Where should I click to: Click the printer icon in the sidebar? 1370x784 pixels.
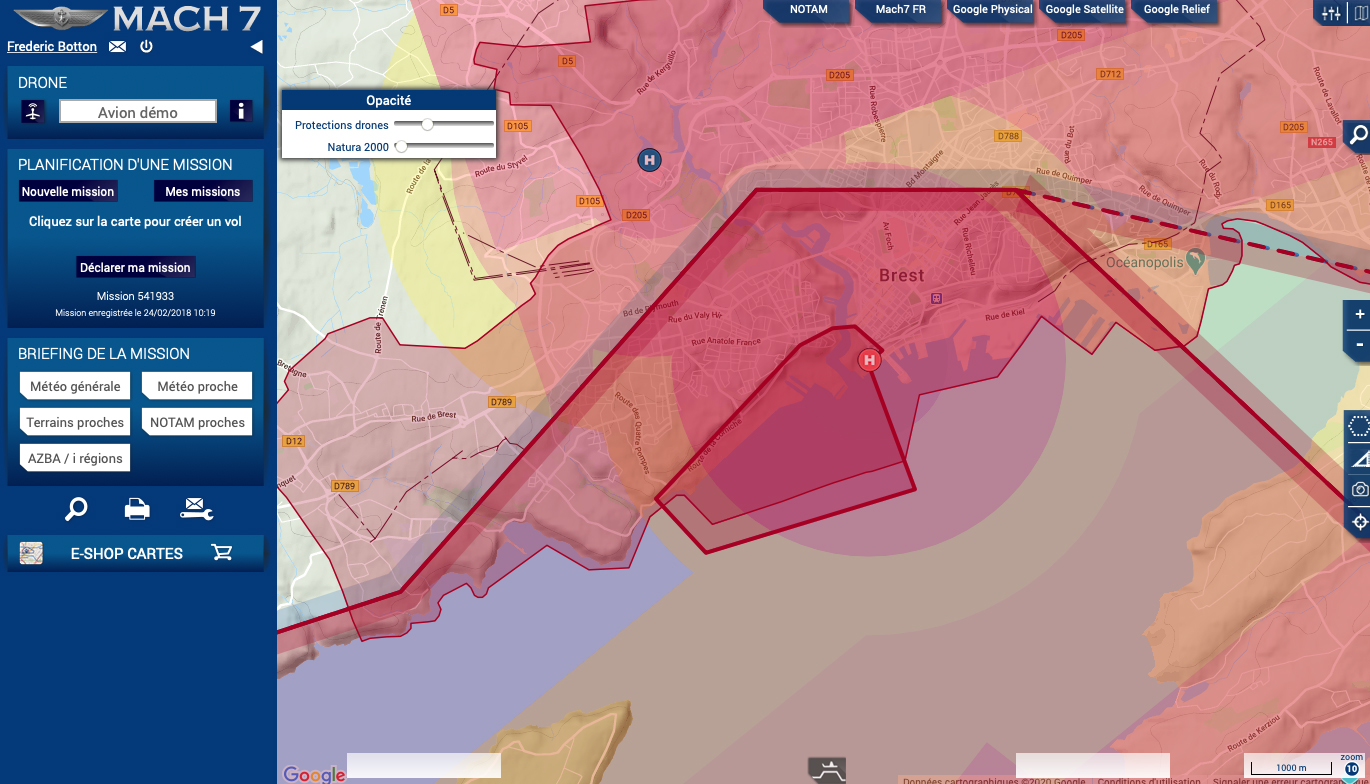point(137,509)
